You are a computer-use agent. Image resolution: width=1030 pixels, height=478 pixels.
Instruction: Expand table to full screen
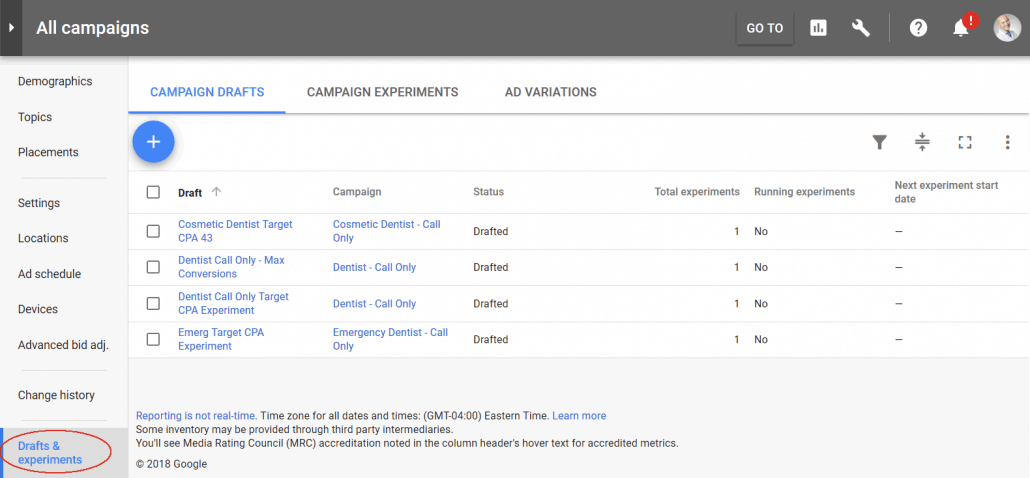pos(965,142)
